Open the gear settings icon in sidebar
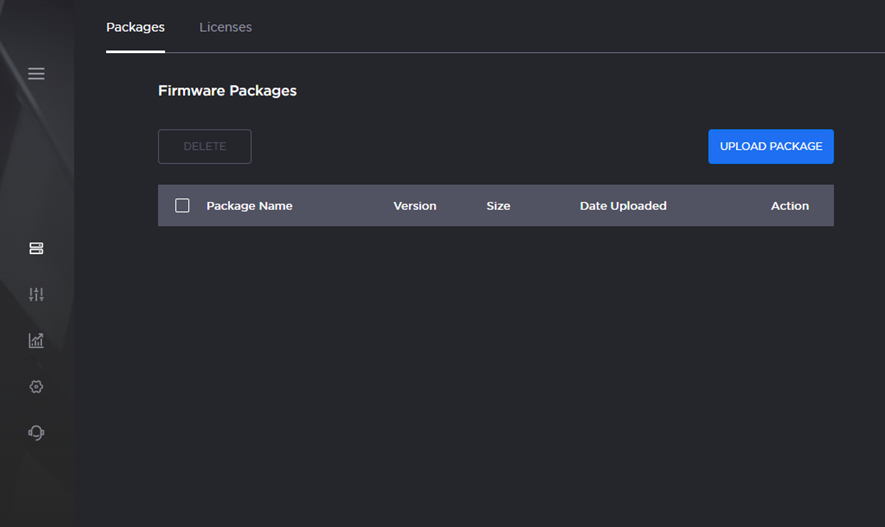 (36, 387)
